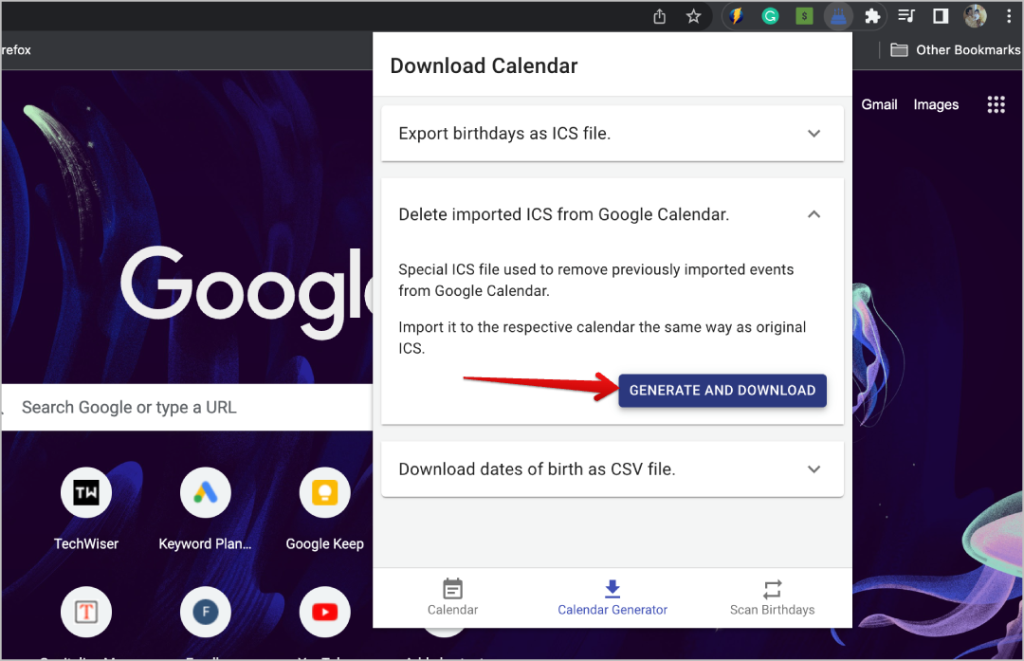
Task: Select the Calendar Generator tab
Action: pos(612,598)
